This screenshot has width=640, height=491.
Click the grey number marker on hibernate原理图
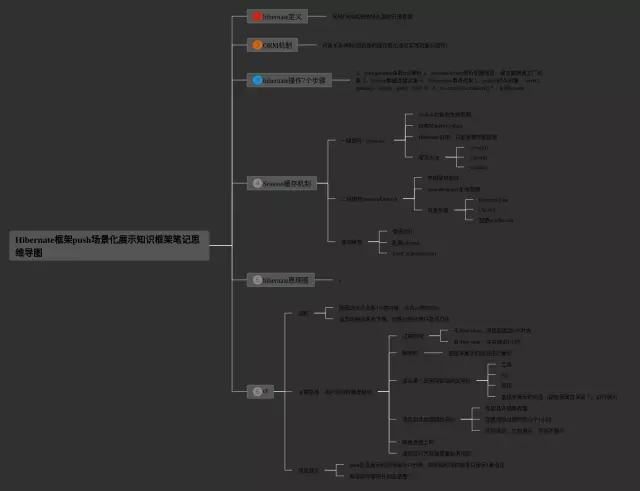(257, 280)
